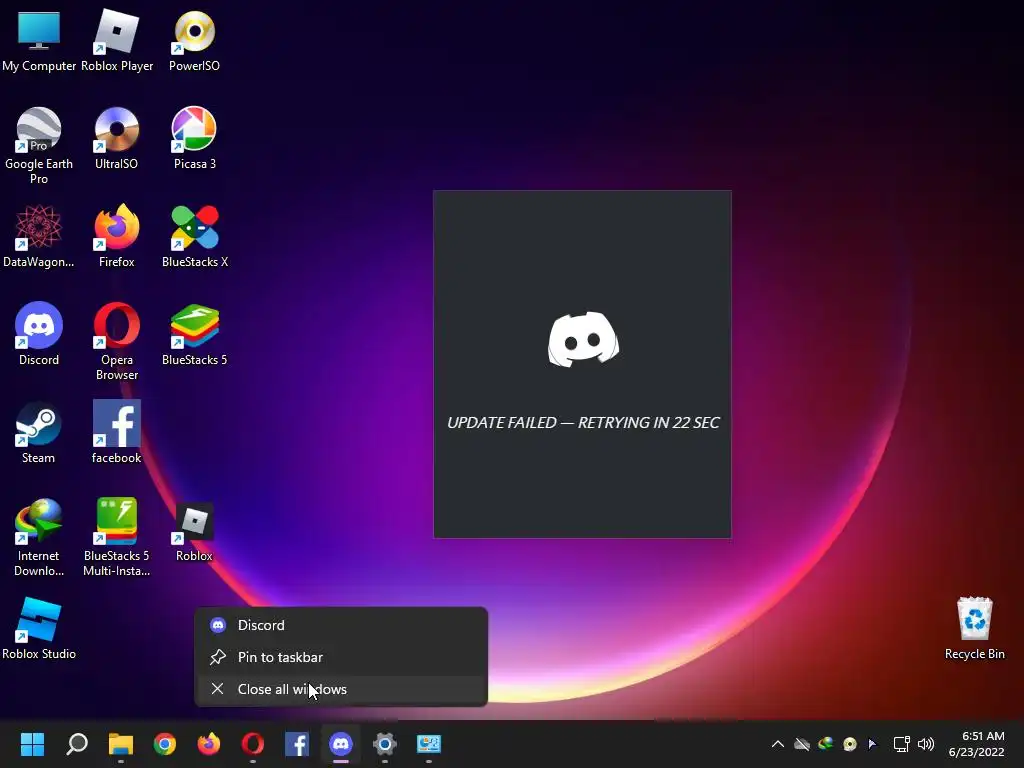Open Google Earth Pro shortcut
1024x768 pixels.
tap(39, 146)
